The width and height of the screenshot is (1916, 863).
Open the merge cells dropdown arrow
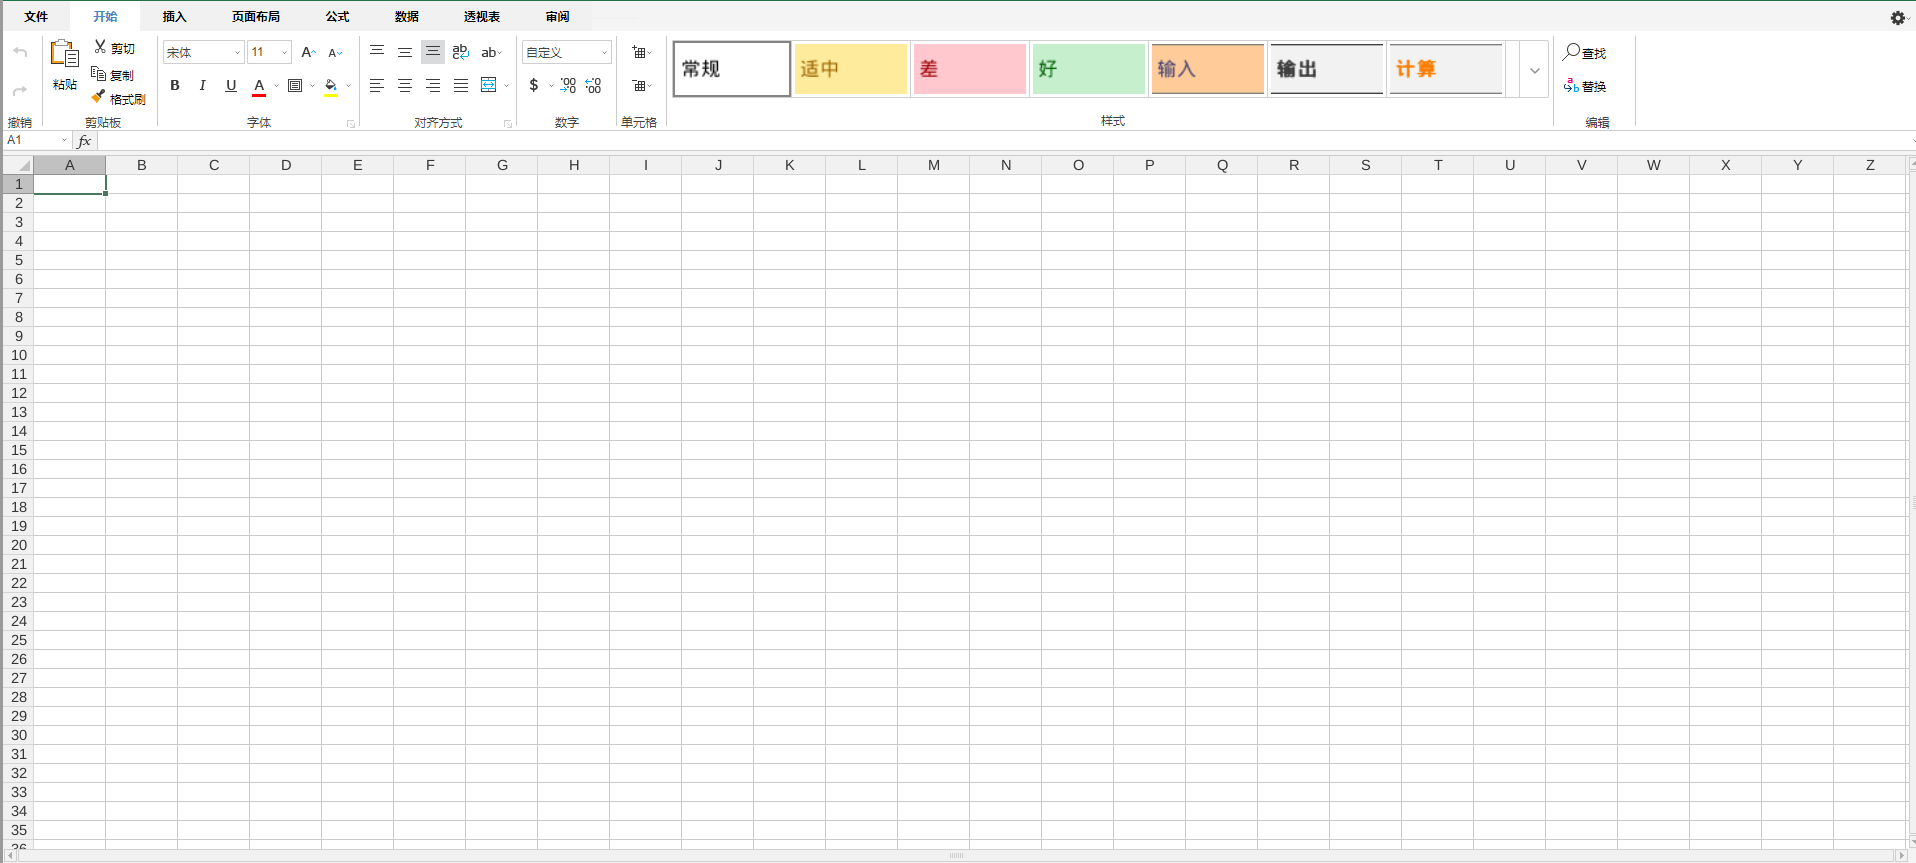pos(507,86)
